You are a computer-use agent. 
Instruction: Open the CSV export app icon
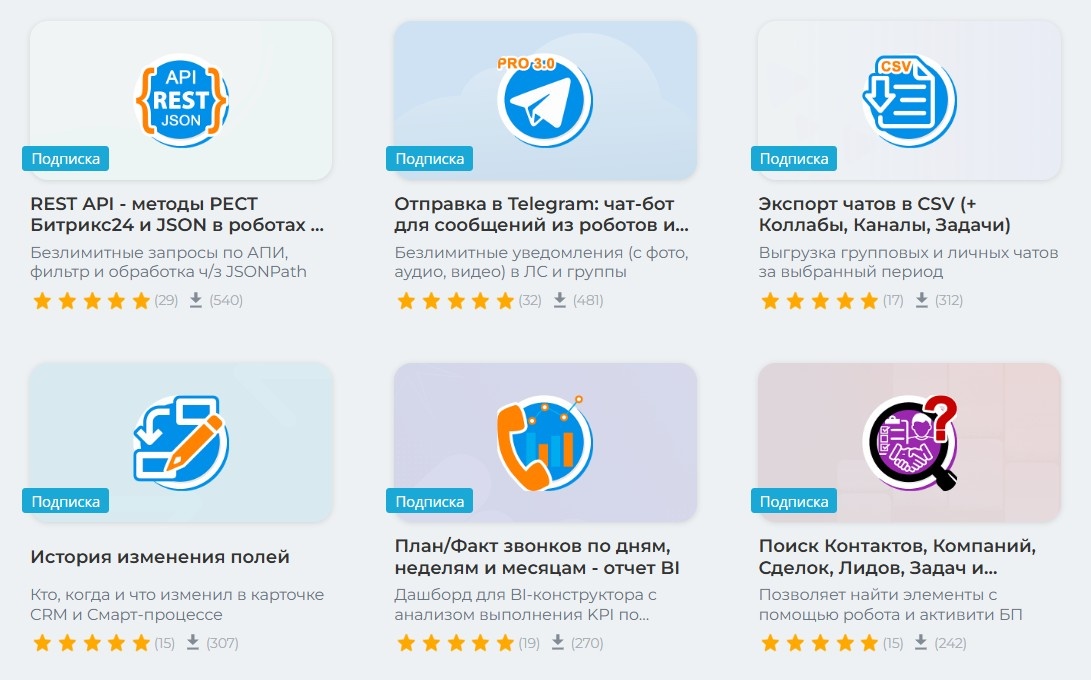click(x=909, y=100)
